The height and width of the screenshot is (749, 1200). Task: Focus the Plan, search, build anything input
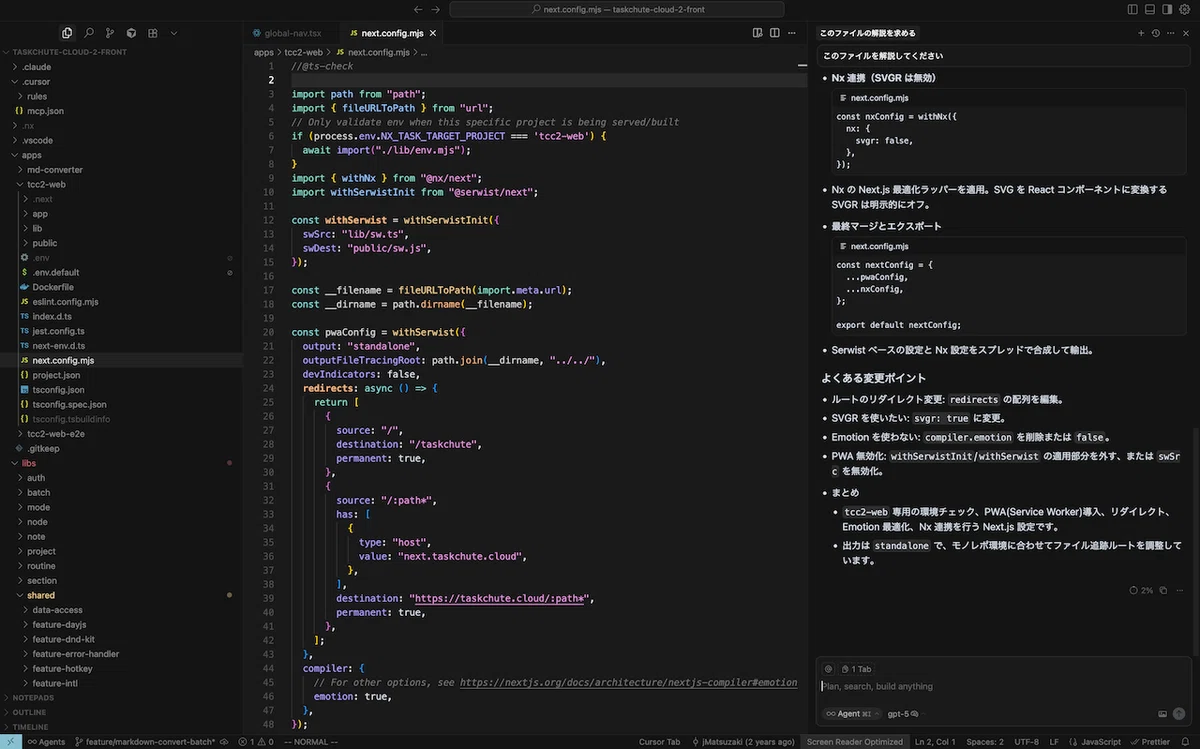1003,687
